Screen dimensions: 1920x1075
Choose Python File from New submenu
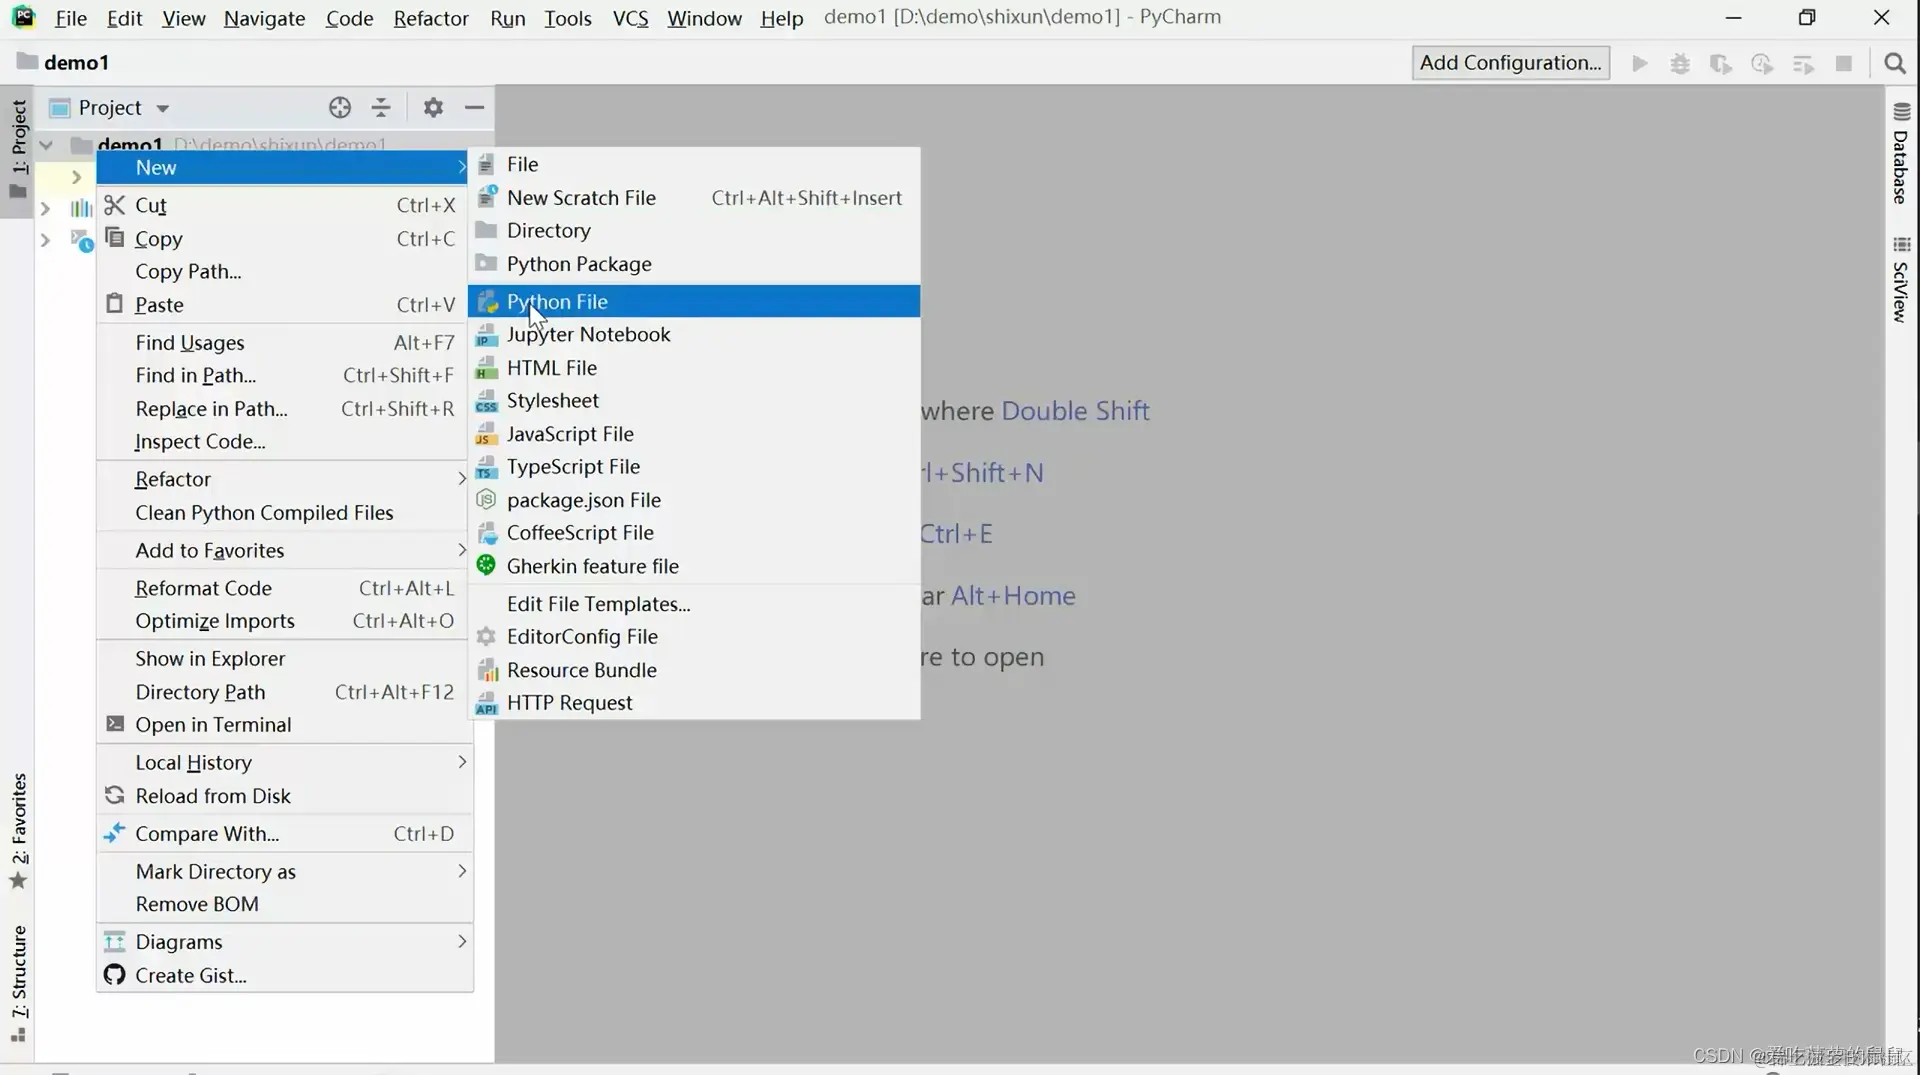(x=694, y=301)
